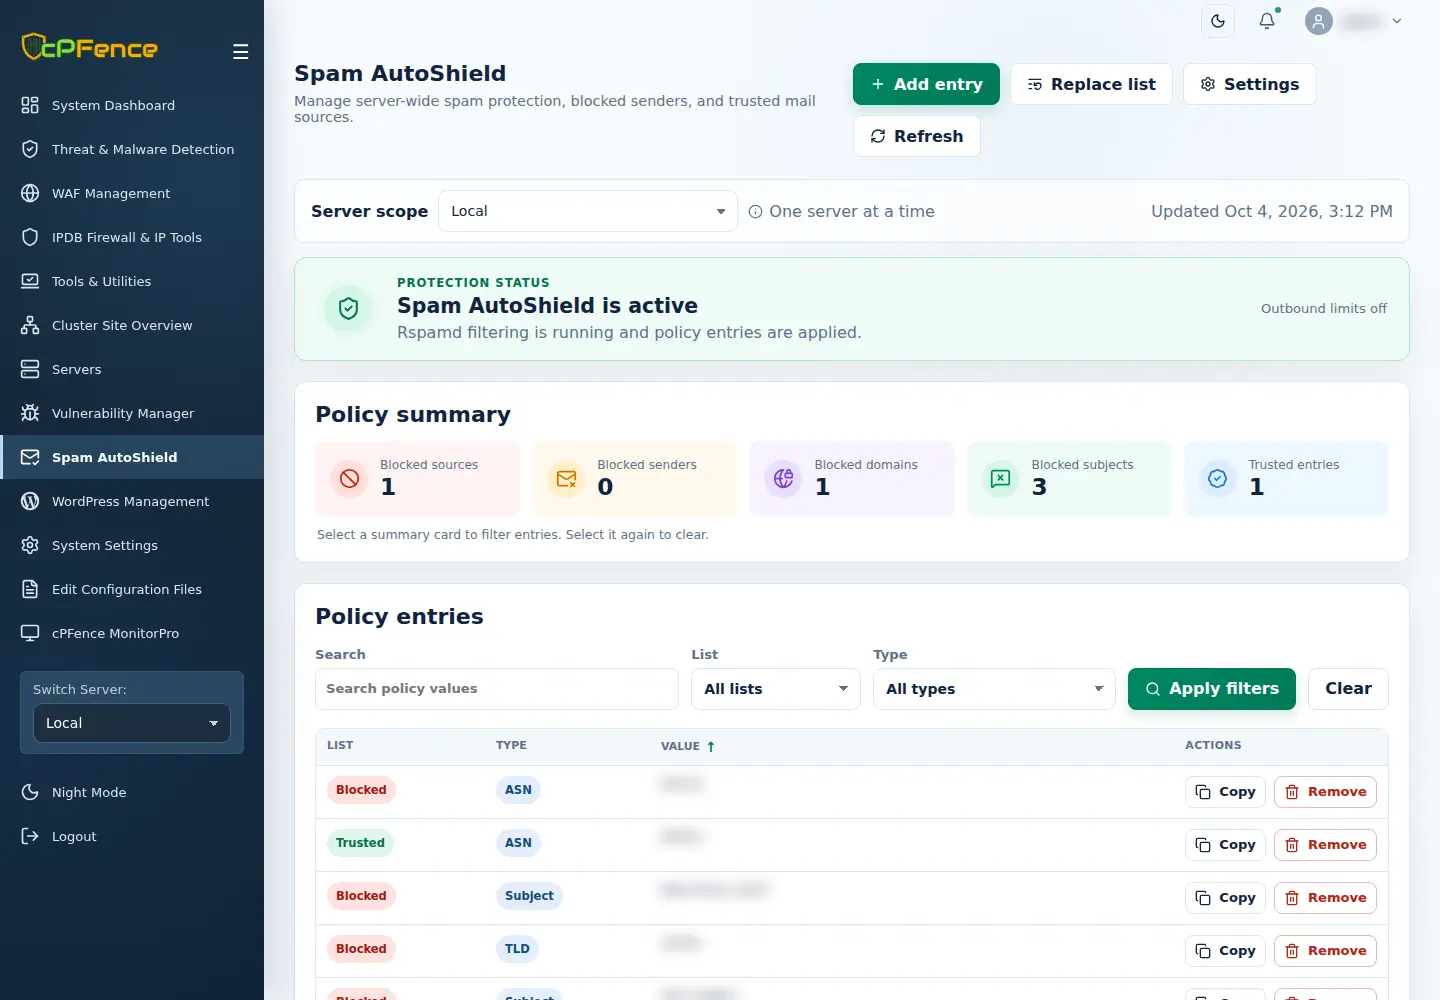This screenshot has height=1000, width=1440.
Task: Toggle the sidebar hamburger menu
Action: (x=241, y=52)
